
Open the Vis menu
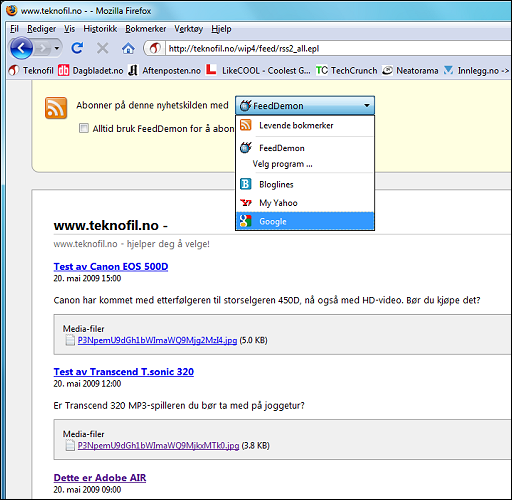click(x=69, y=29)
